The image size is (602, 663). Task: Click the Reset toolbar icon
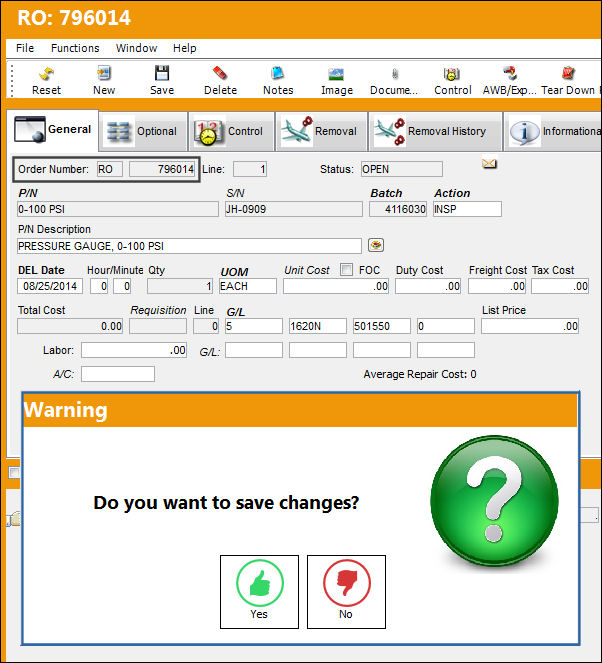[47, 74]
